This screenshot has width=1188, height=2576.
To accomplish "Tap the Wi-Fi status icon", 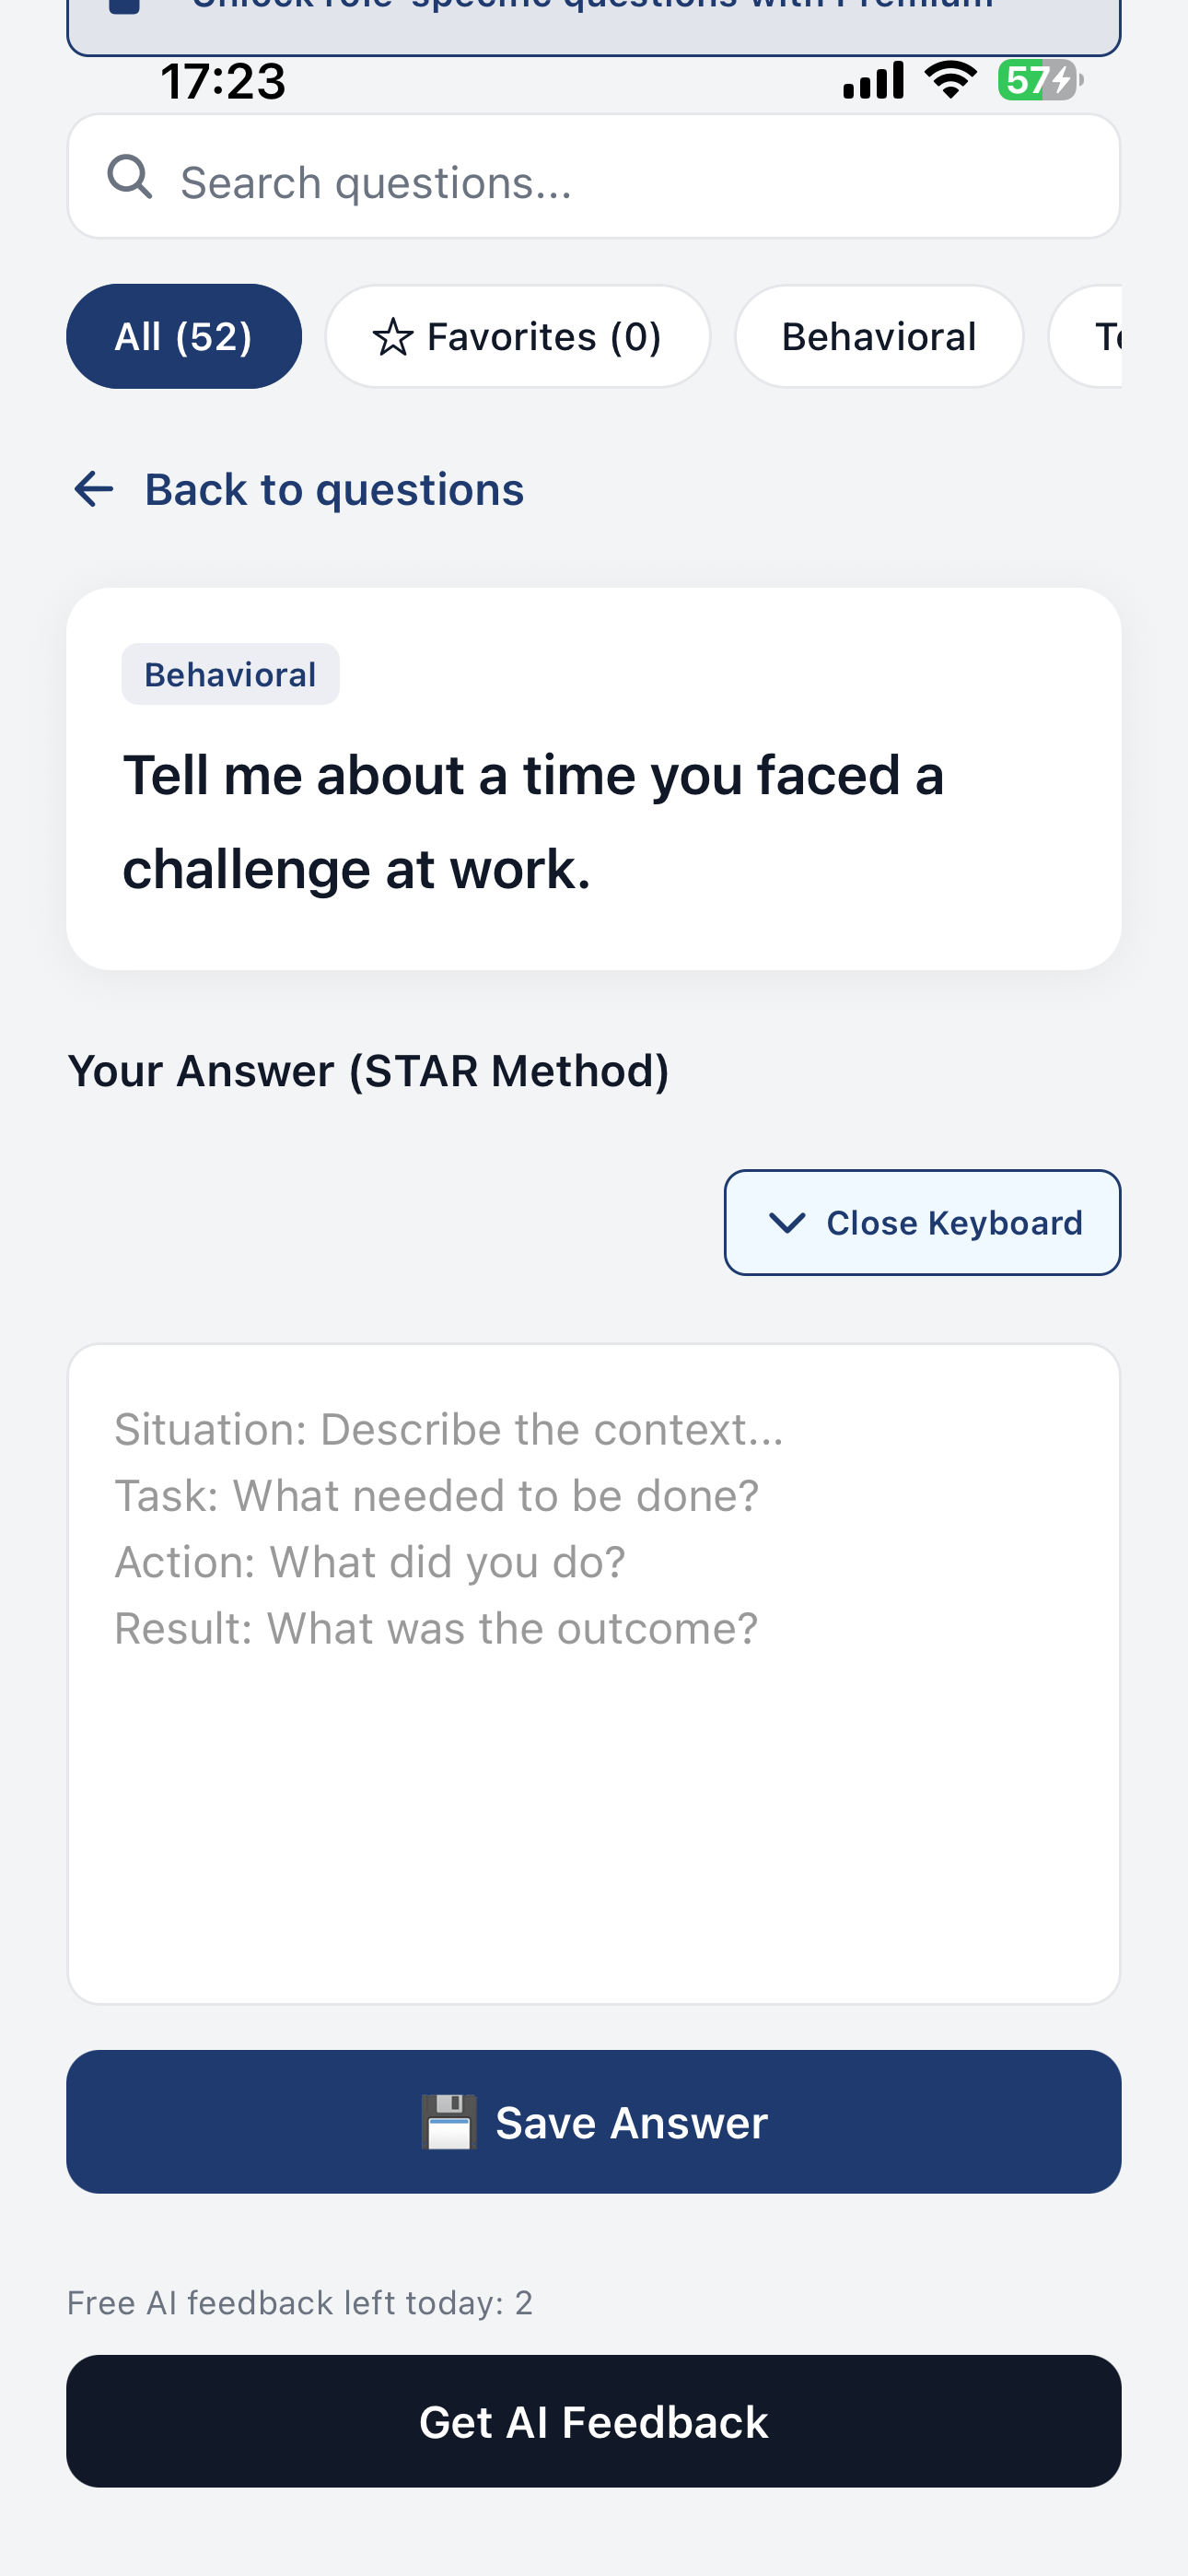I will pyautogui.click(x=950, y=80).
